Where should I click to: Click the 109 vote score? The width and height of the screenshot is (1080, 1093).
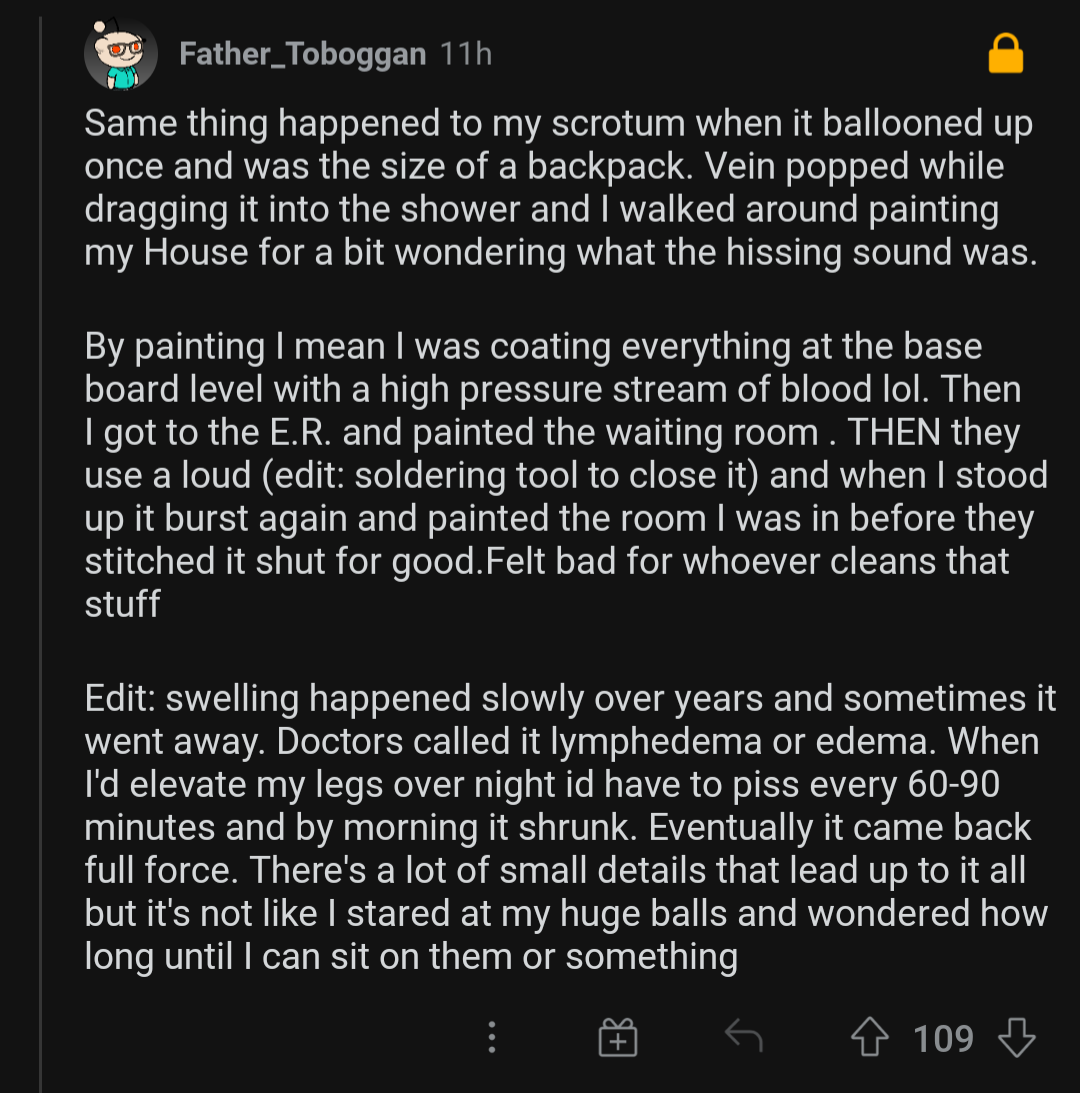pos(943,1038)
